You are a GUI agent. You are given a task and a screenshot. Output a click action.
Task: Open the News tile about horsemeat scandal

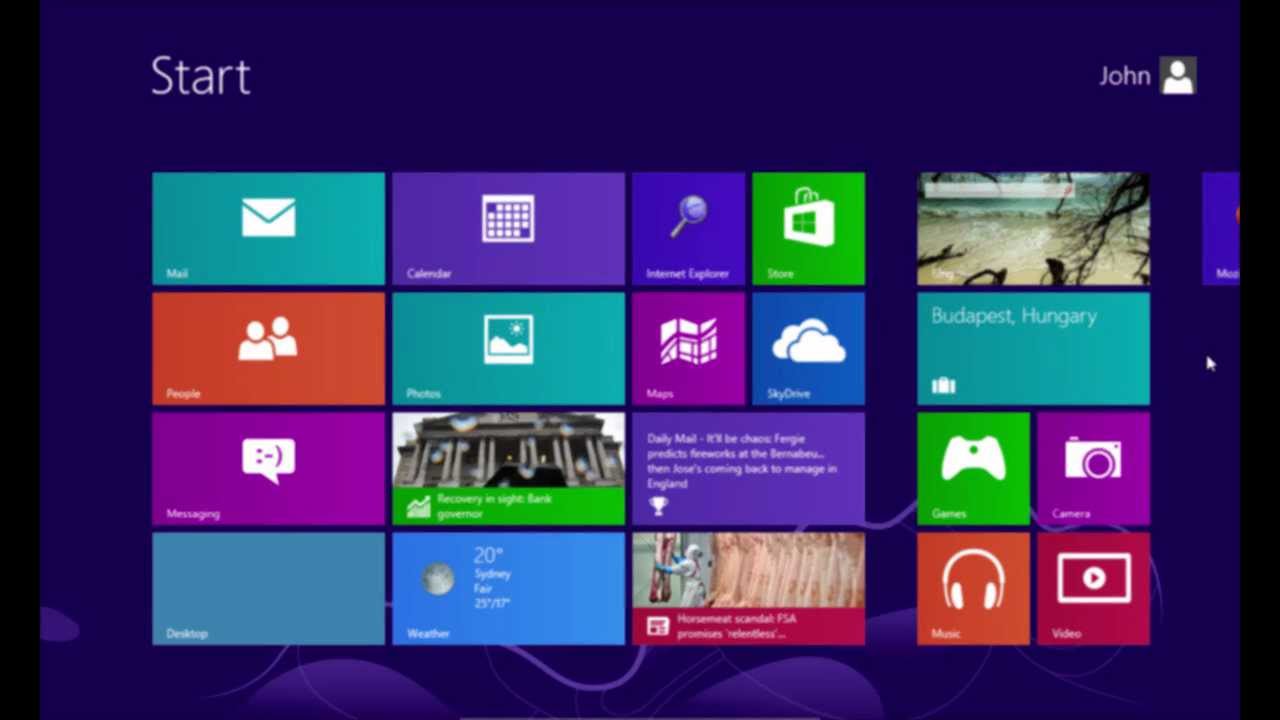(748, 588)
